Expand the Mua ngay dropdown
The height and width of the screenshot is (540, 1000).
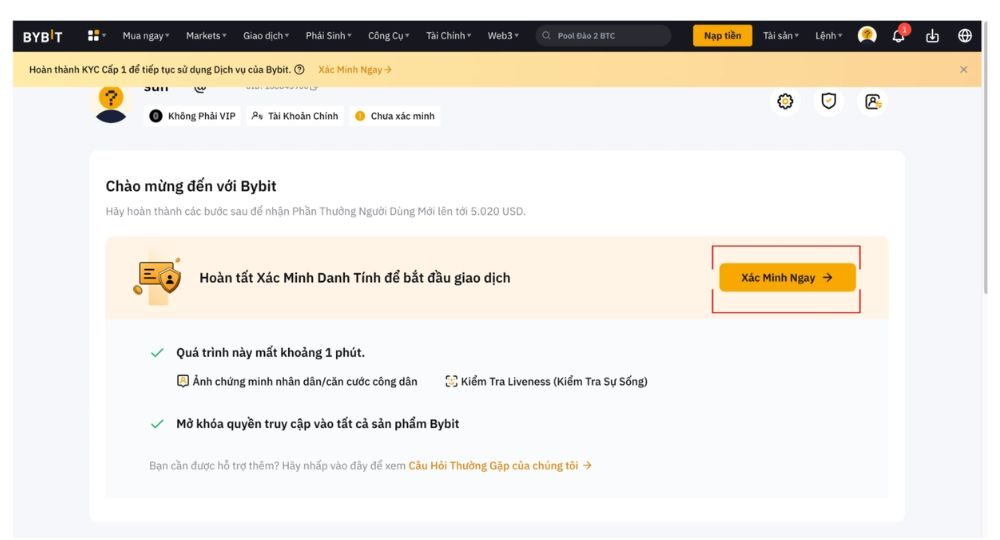click(x=145, y=36)
